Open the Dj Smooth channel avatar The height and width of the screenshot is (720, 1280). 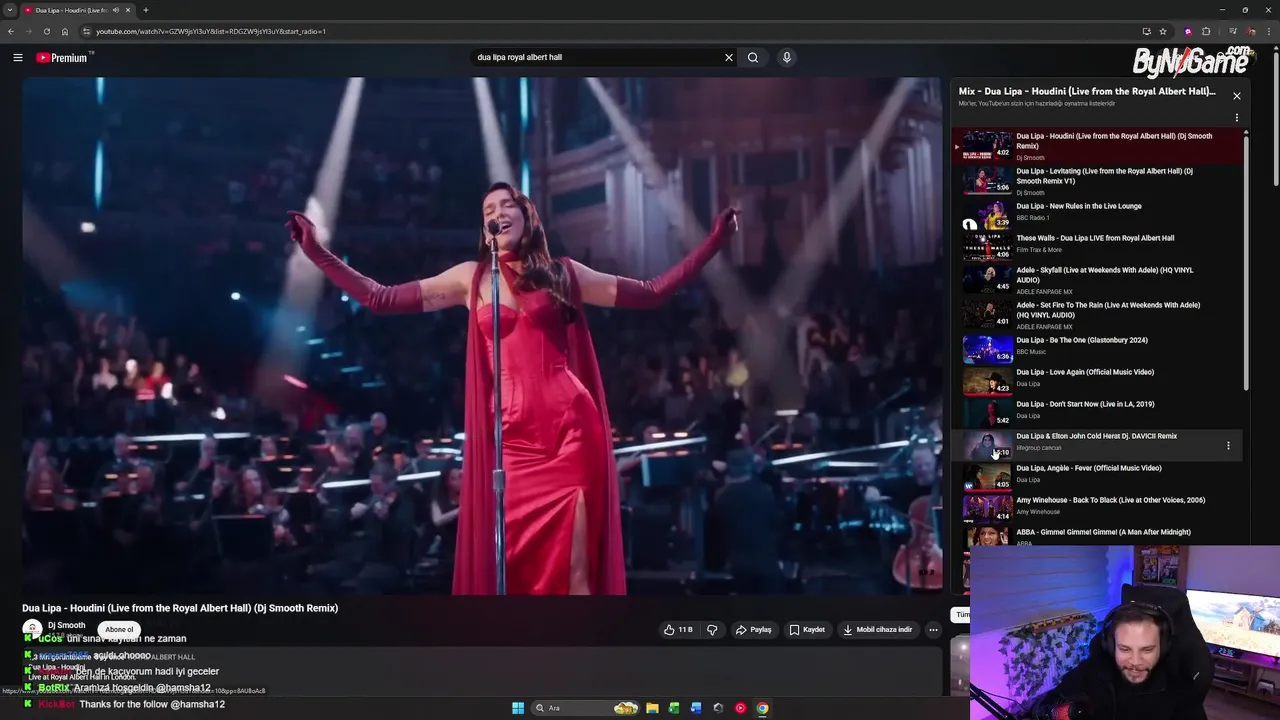pyautogui.click(x=33, y=629)
